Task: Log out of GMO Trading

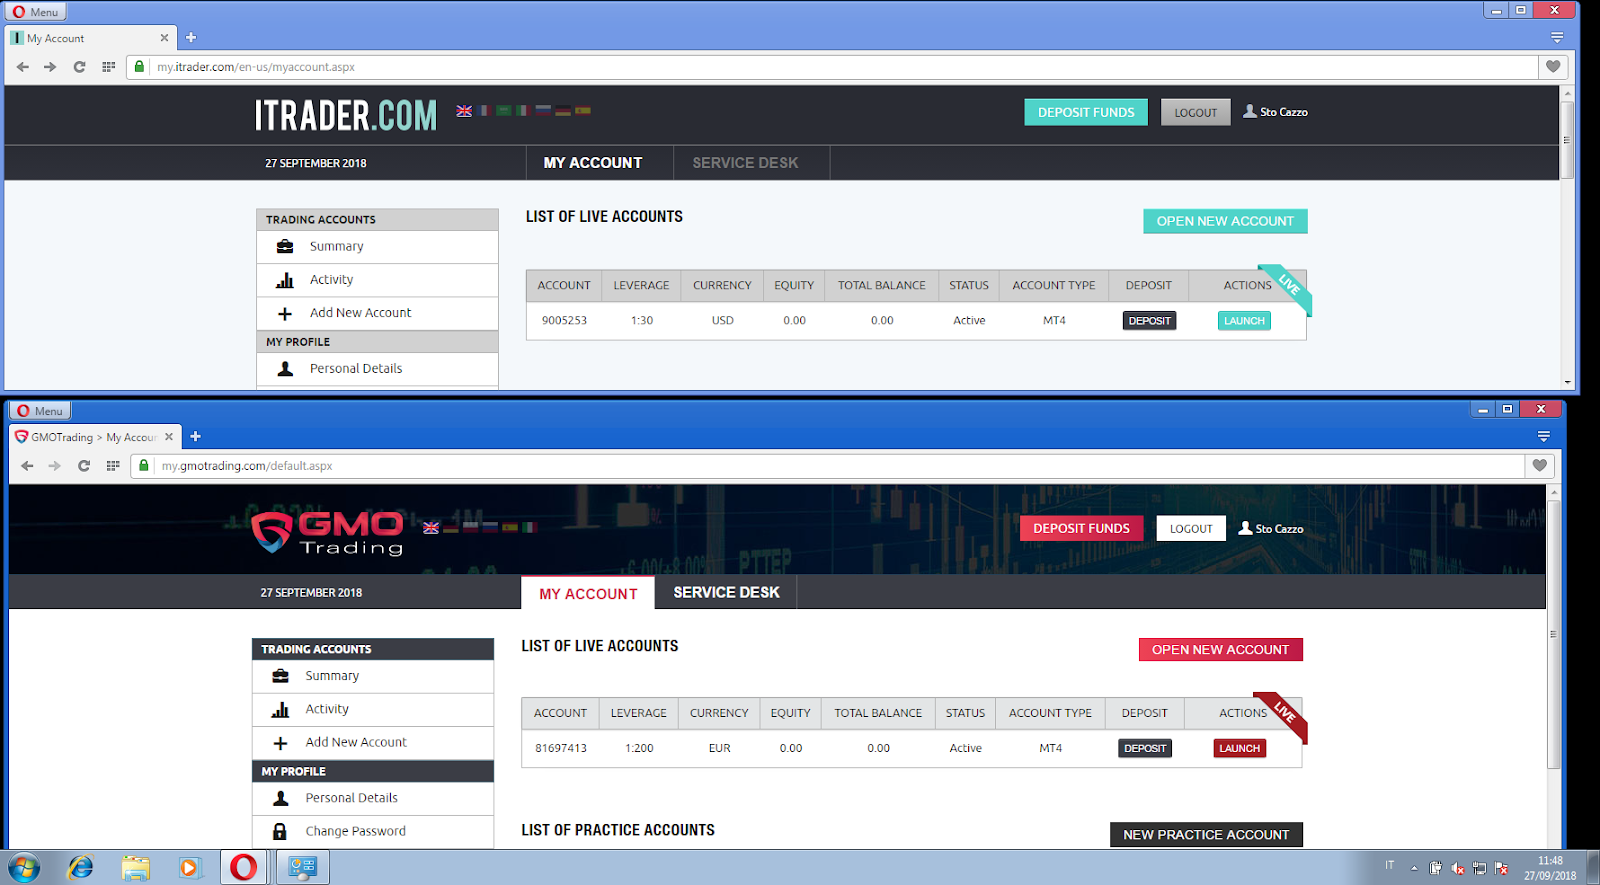Action: point(1191,528)
